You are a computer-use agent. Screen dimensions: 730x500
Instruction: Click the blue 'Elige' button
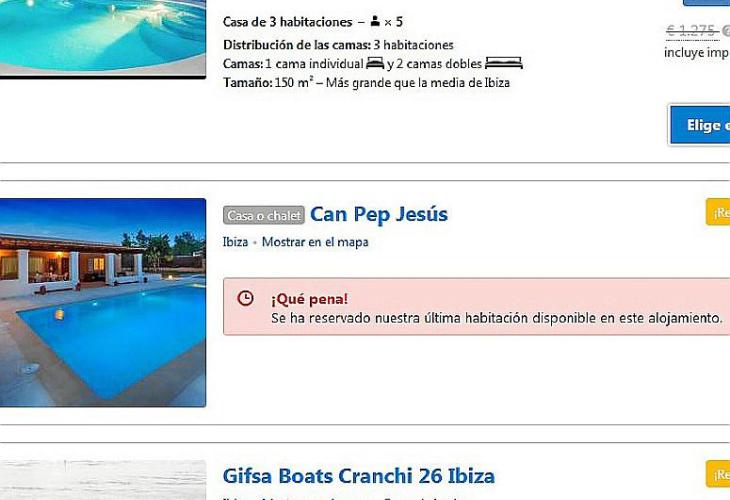point(700,125)
